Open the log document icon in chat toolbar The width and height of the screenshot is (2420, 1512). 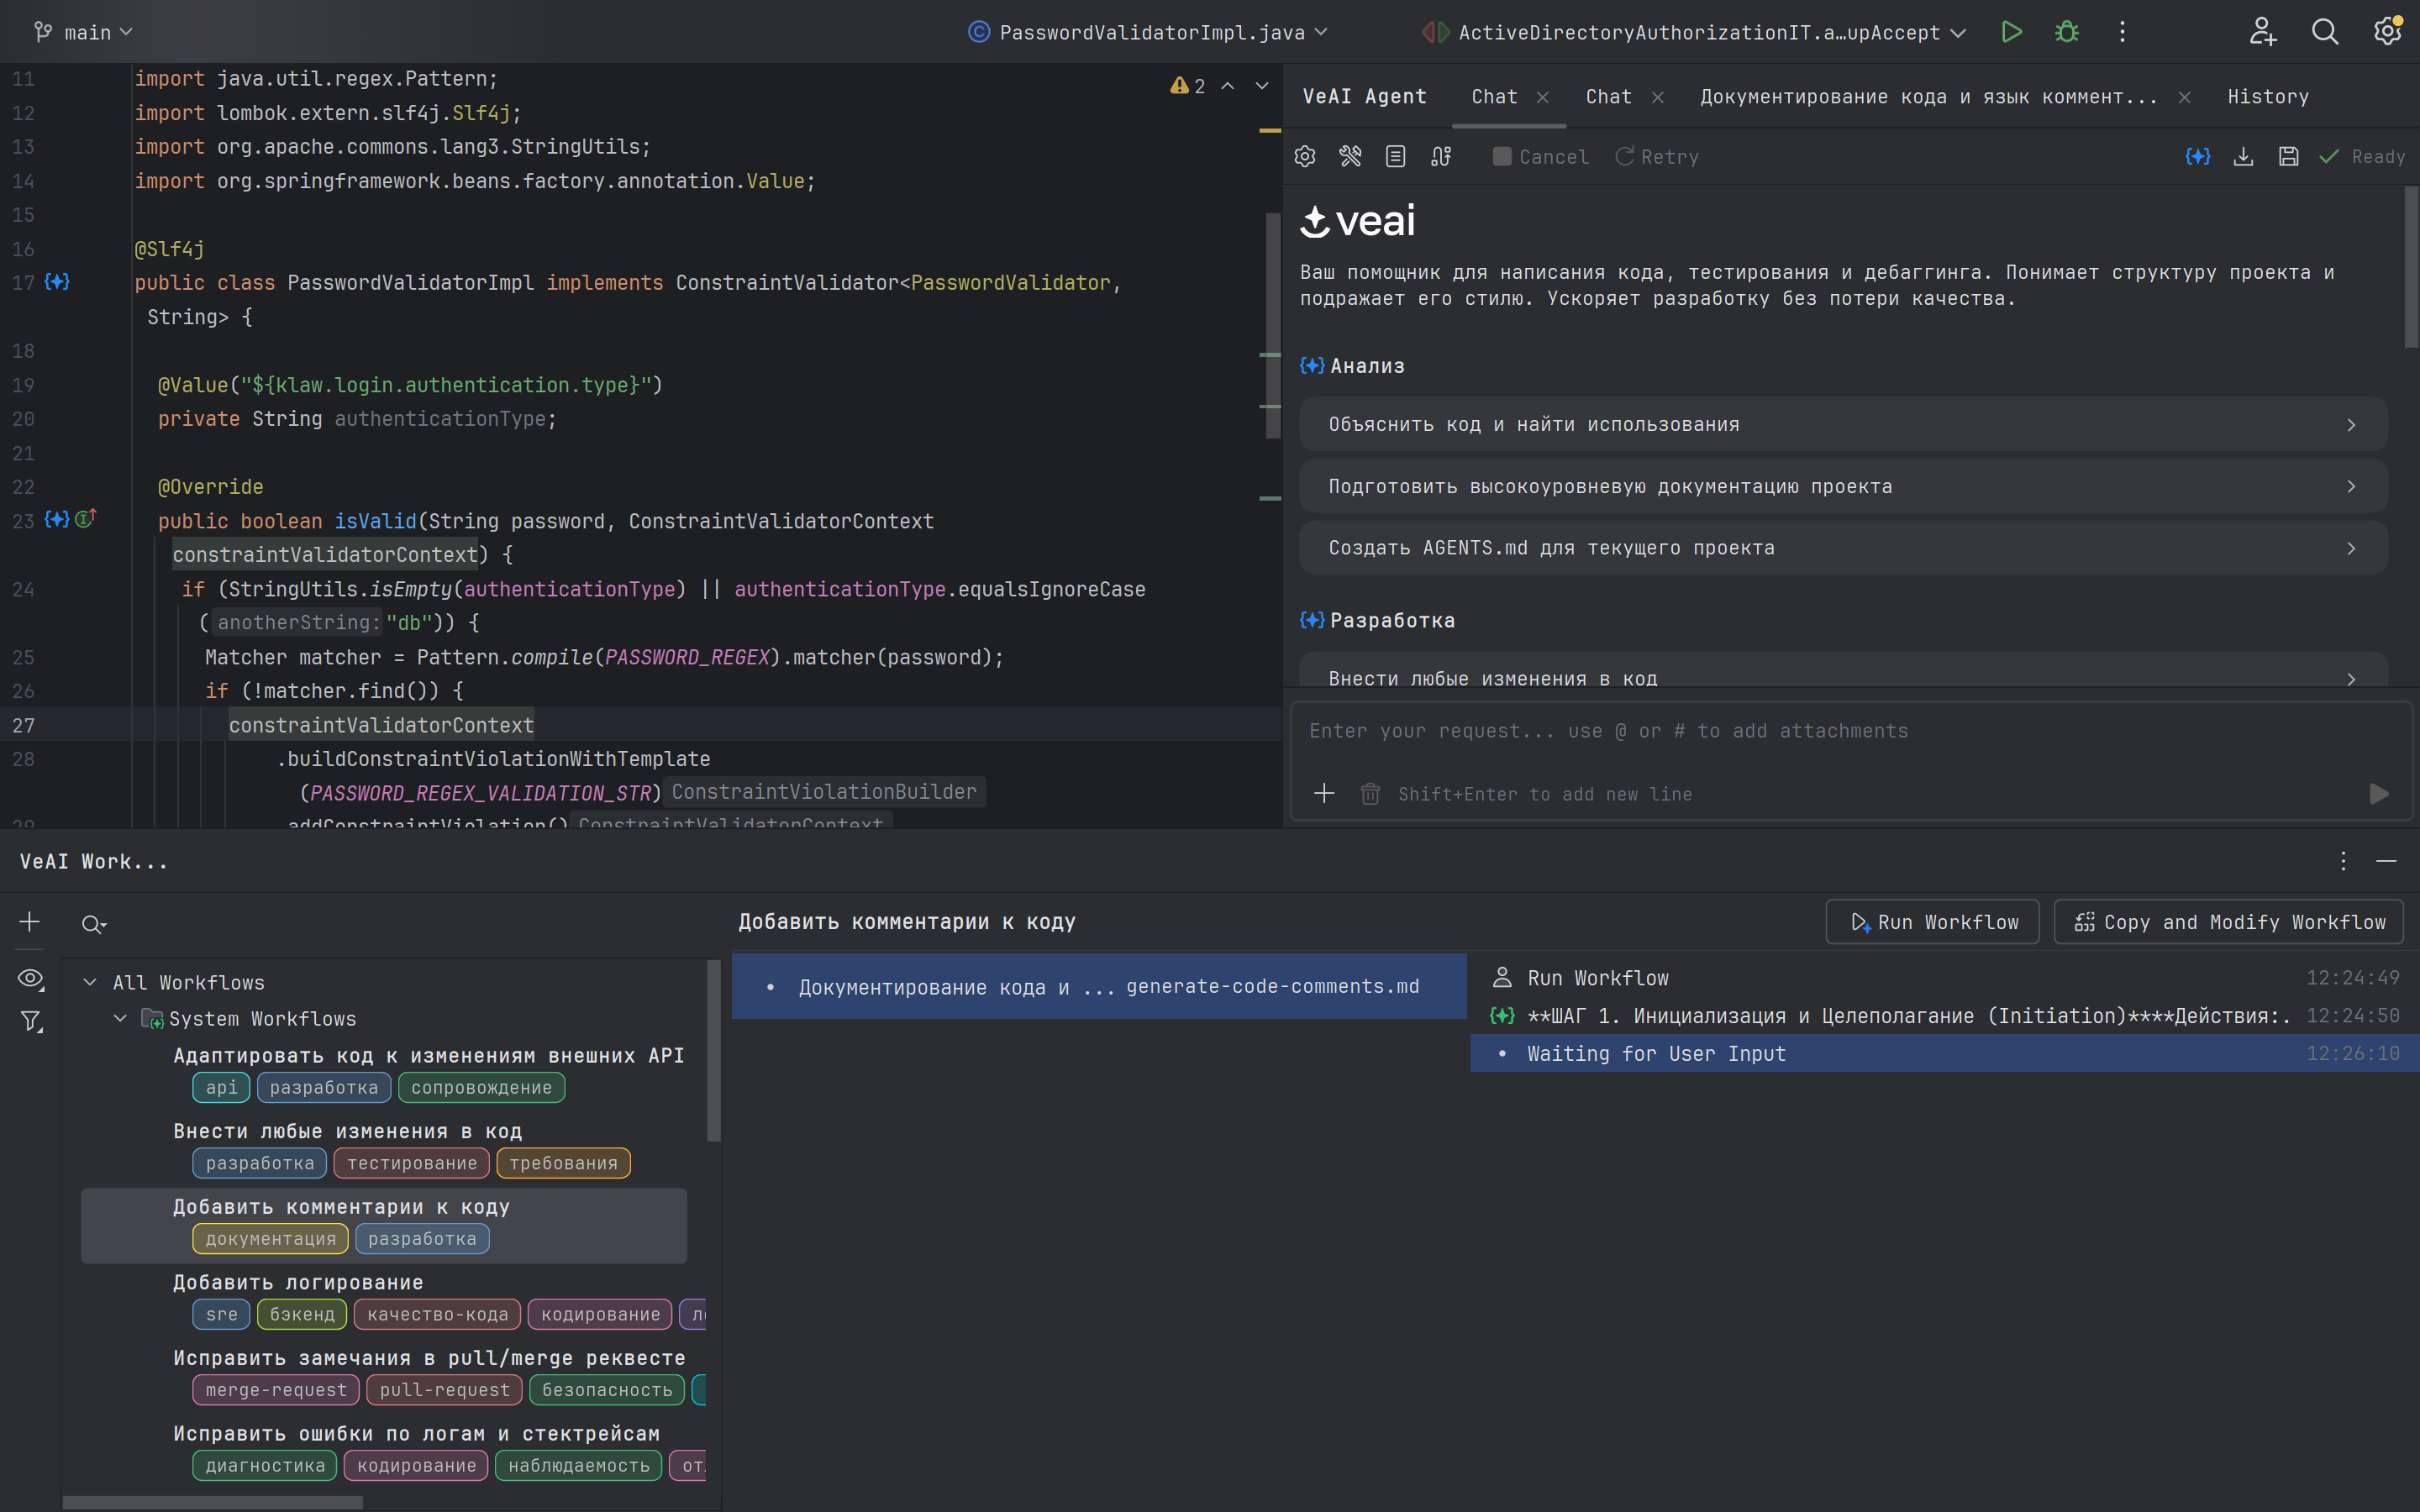(1395, 156)
